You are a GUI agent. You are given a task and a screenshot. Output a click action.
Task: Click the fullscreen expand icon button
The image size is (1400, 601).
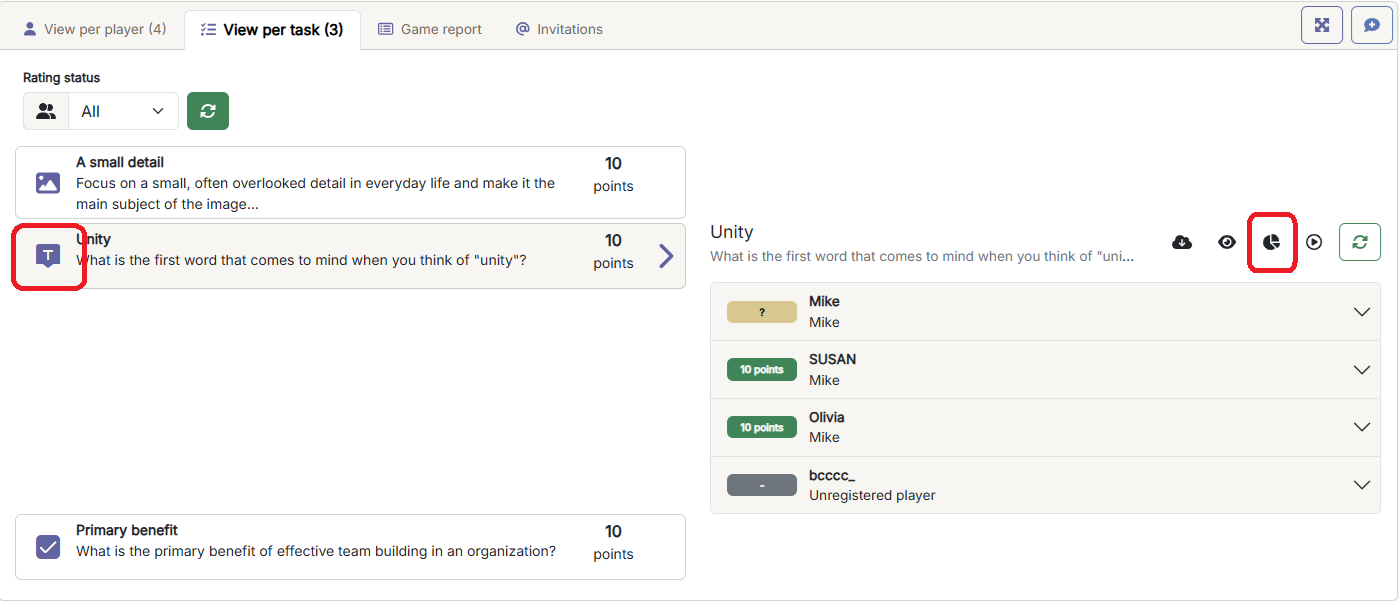tap(1322, 25)
